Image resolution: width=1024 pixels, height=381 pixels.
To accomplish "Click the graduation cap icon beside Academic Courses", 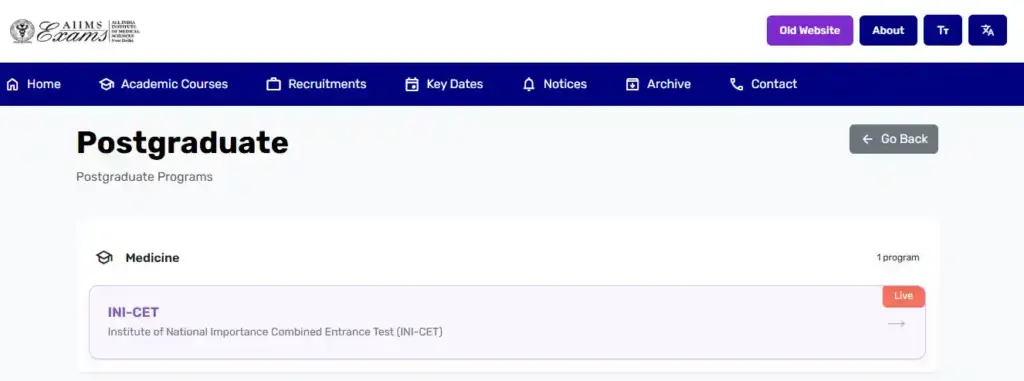I will tap(106, 84).
